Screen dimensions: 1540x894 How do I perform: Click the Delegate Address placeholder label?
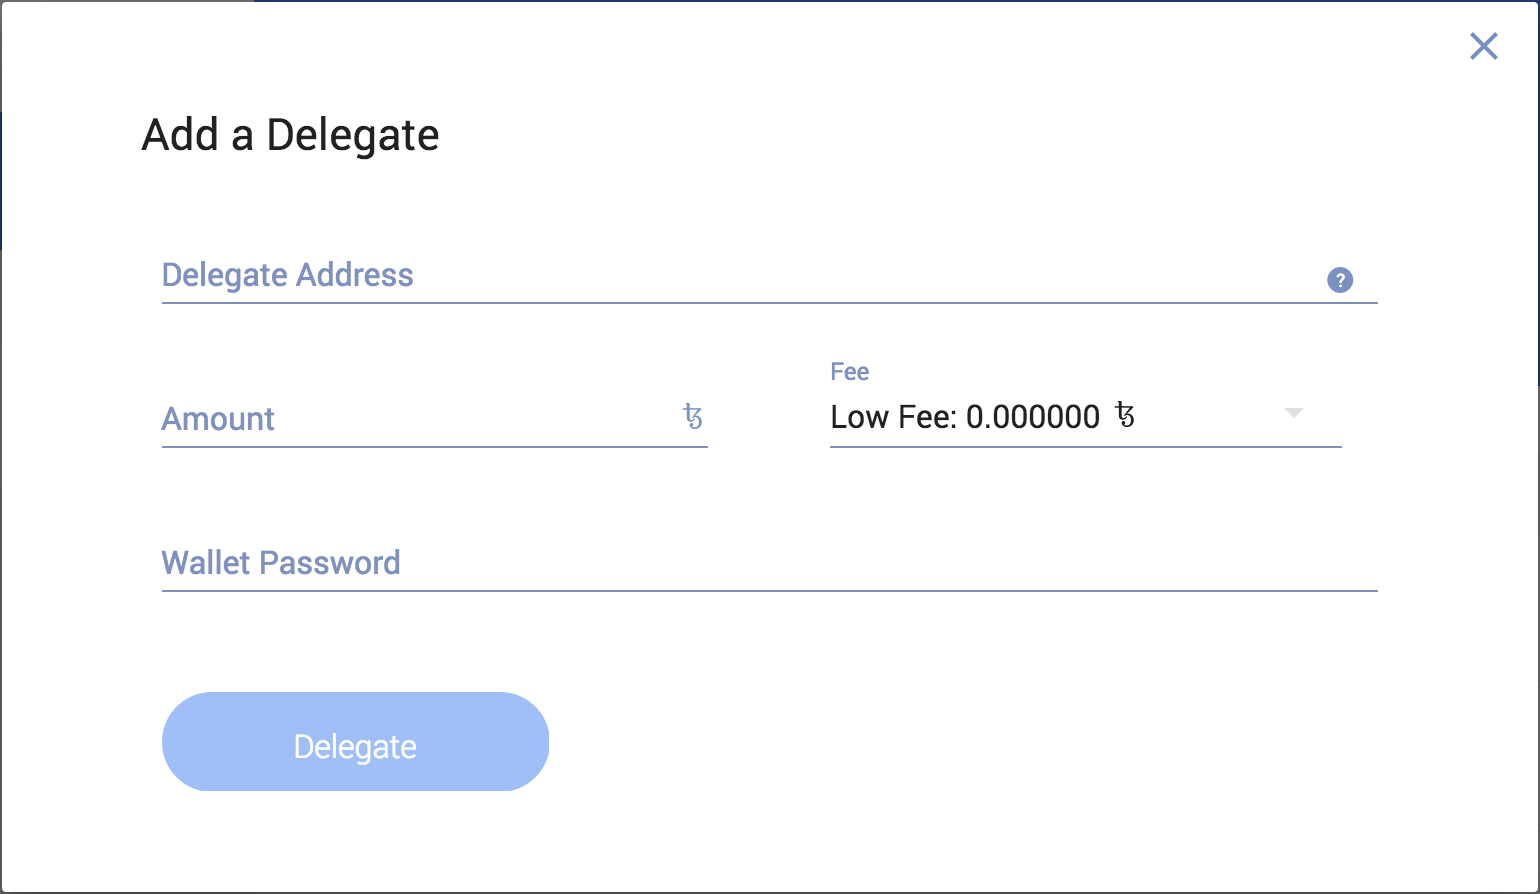pyautogui.click(x=288, y=275)
